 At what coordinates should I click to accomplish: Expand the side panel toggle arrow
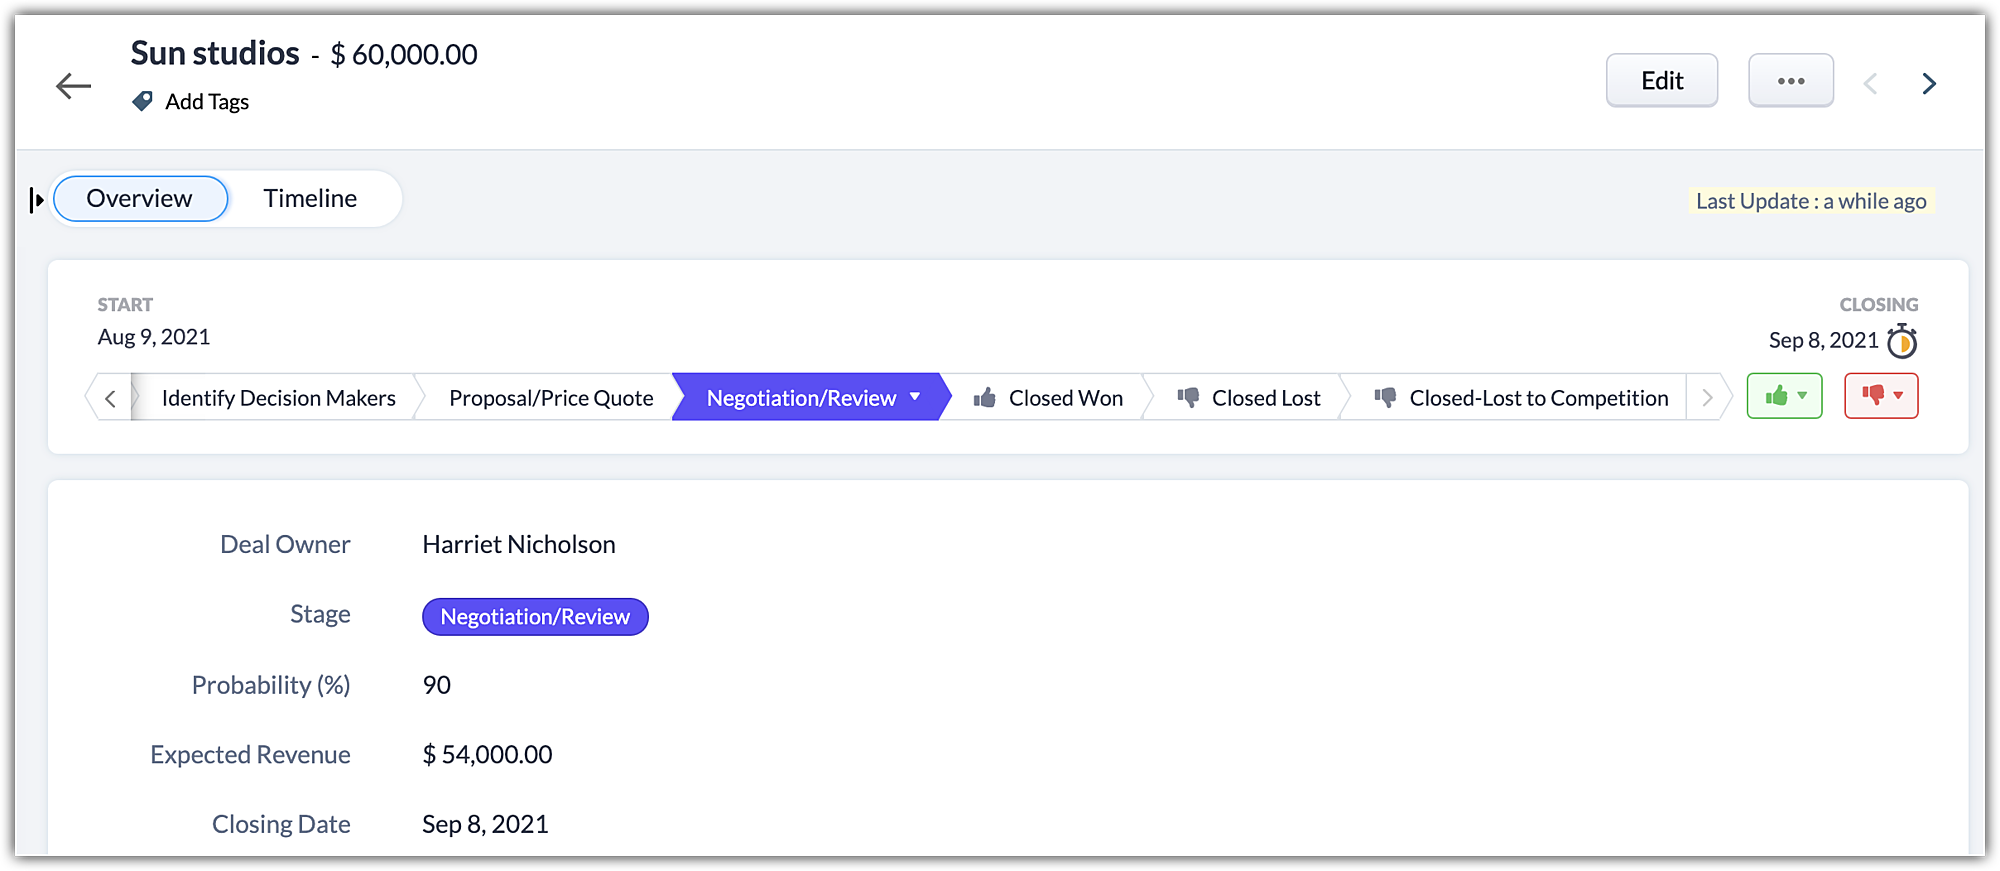(37, 200)
